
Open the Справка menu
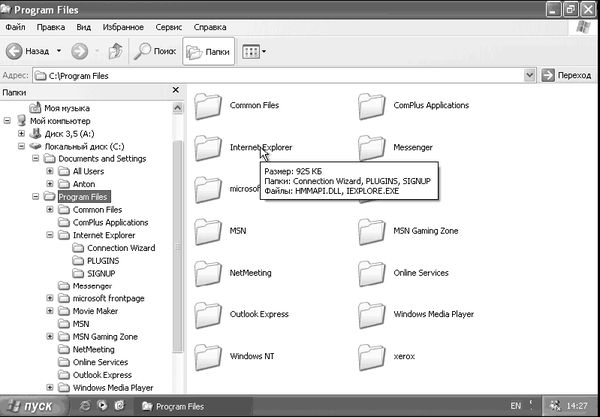(210, 27)
